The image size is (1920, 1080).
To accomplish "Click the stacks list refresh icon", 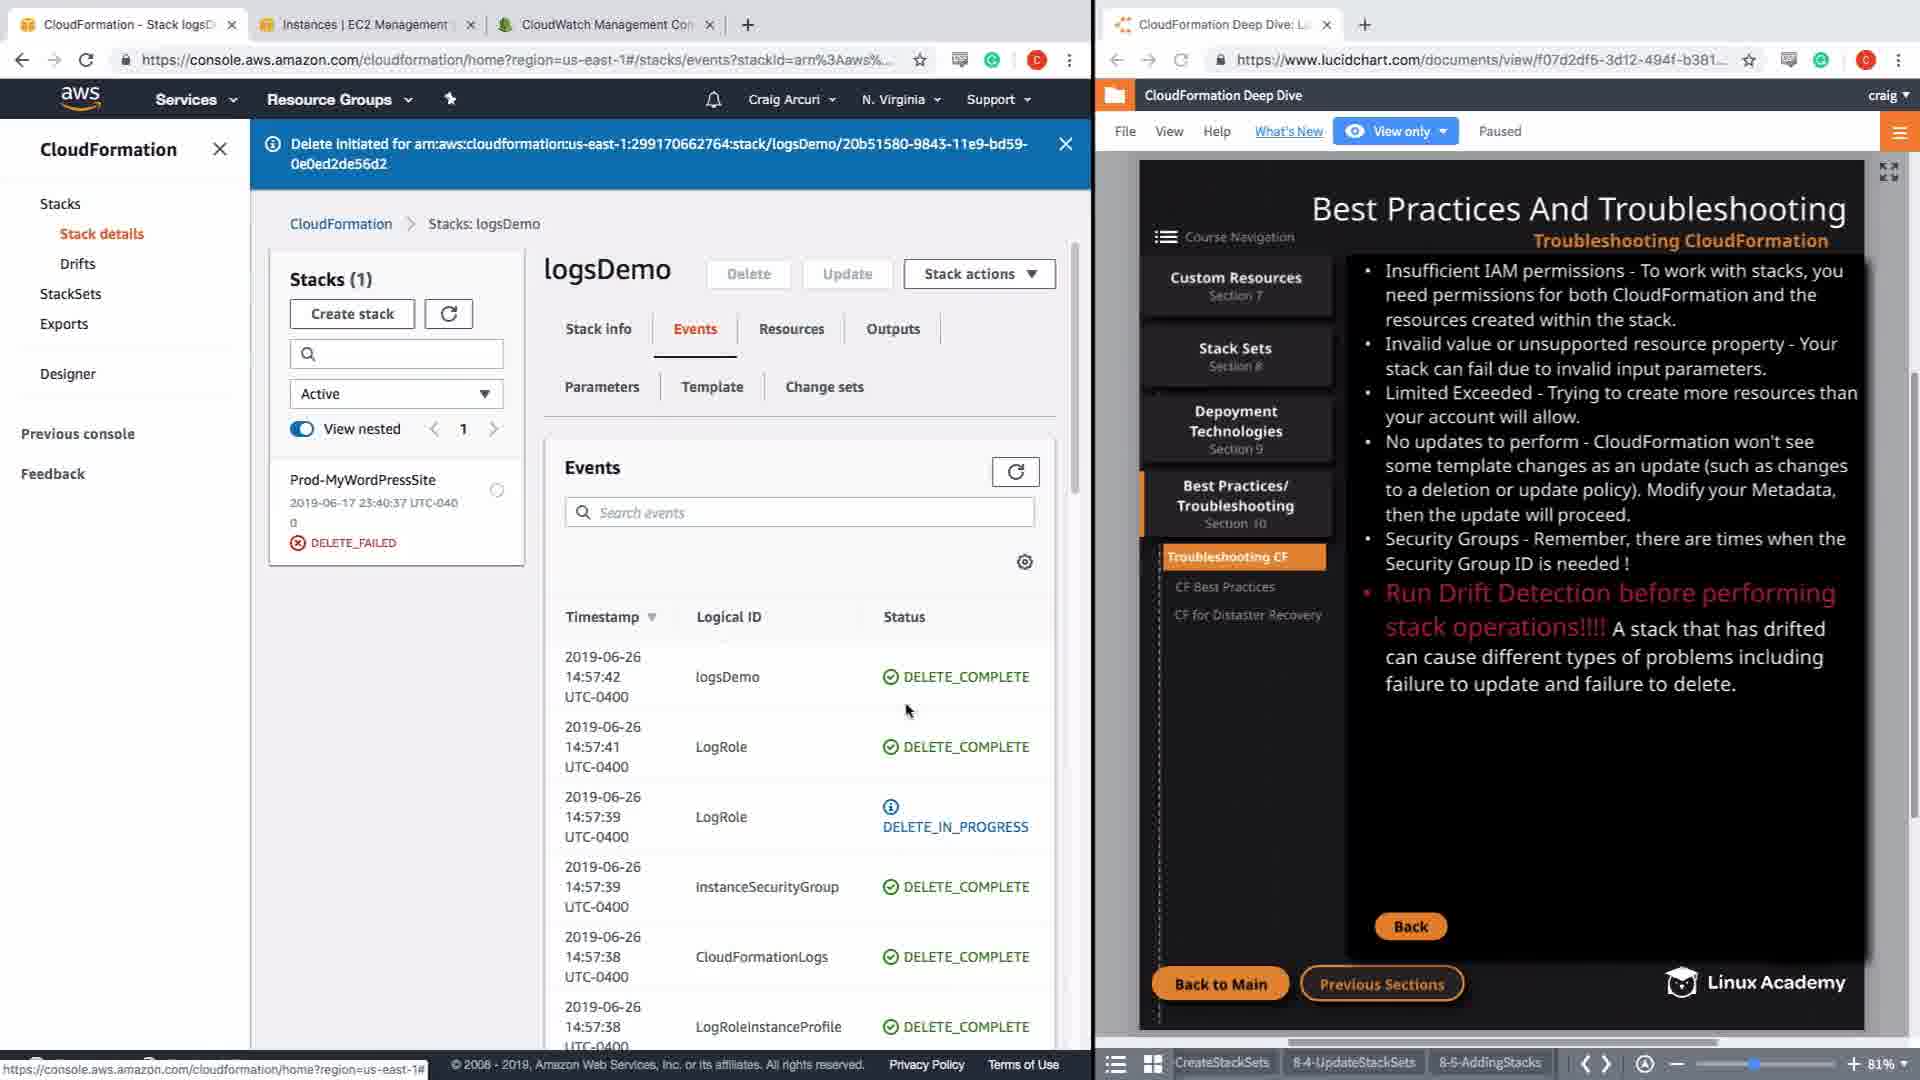I will pyautogui.click(x=448, y=314).
